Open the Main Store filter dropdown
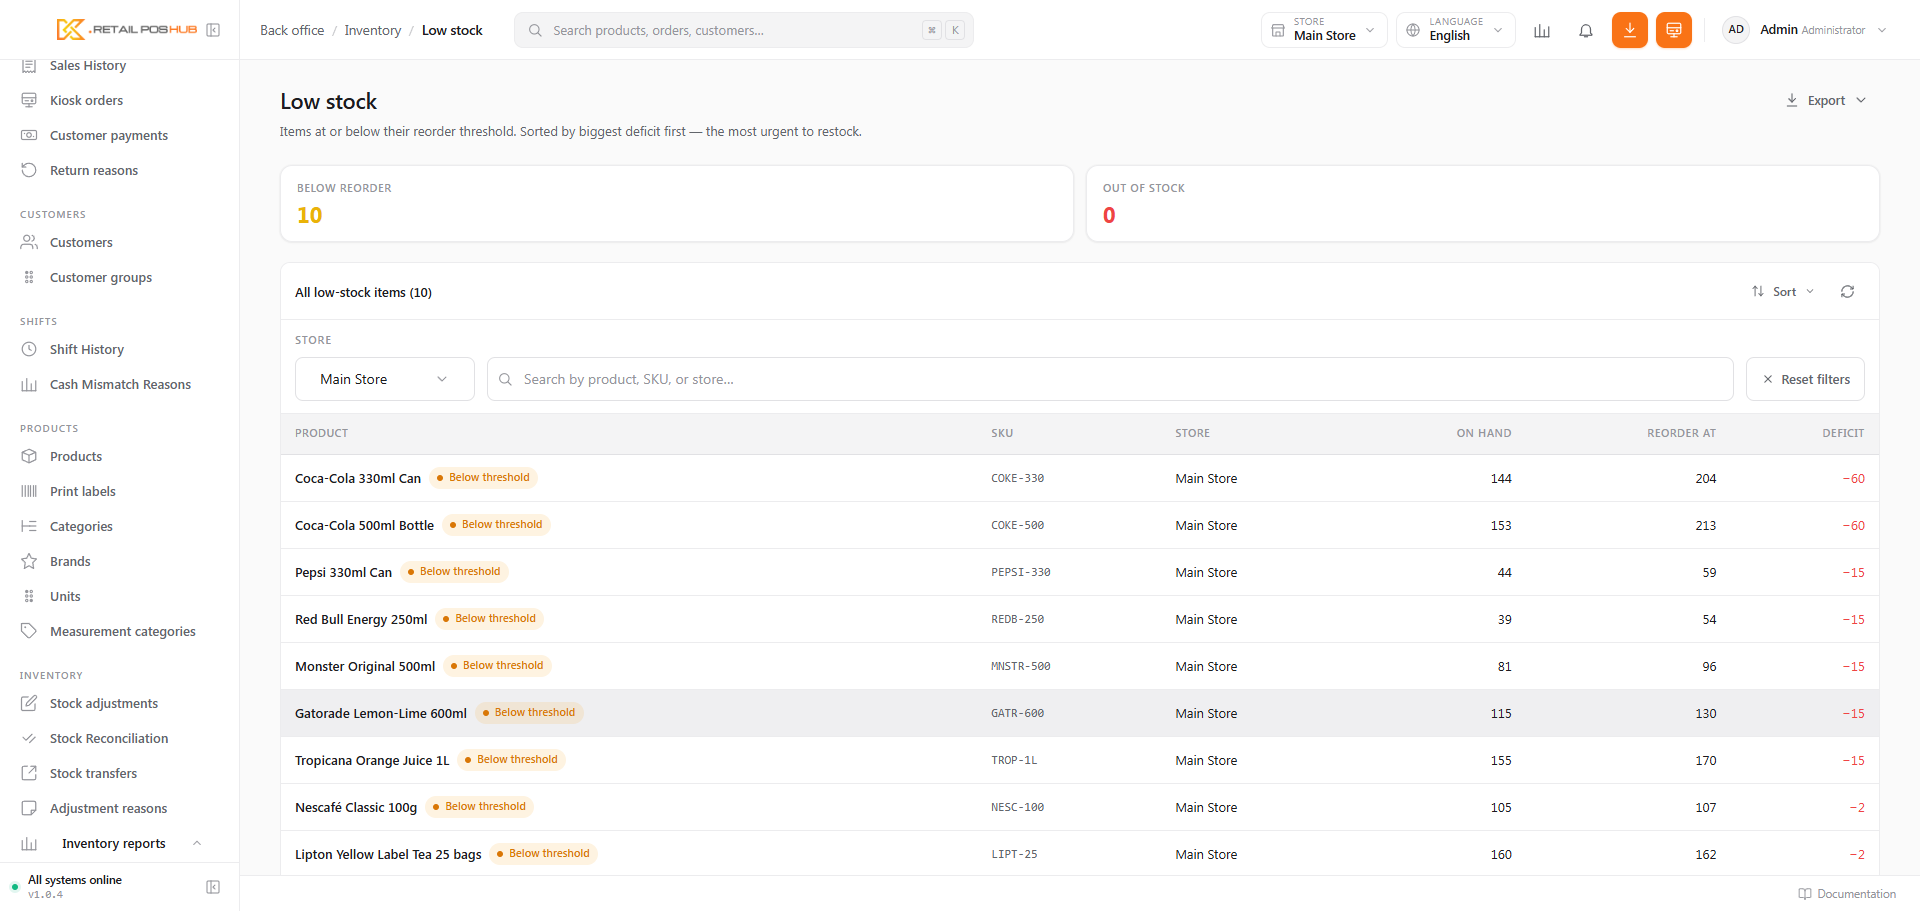 (x=385, y=380)
